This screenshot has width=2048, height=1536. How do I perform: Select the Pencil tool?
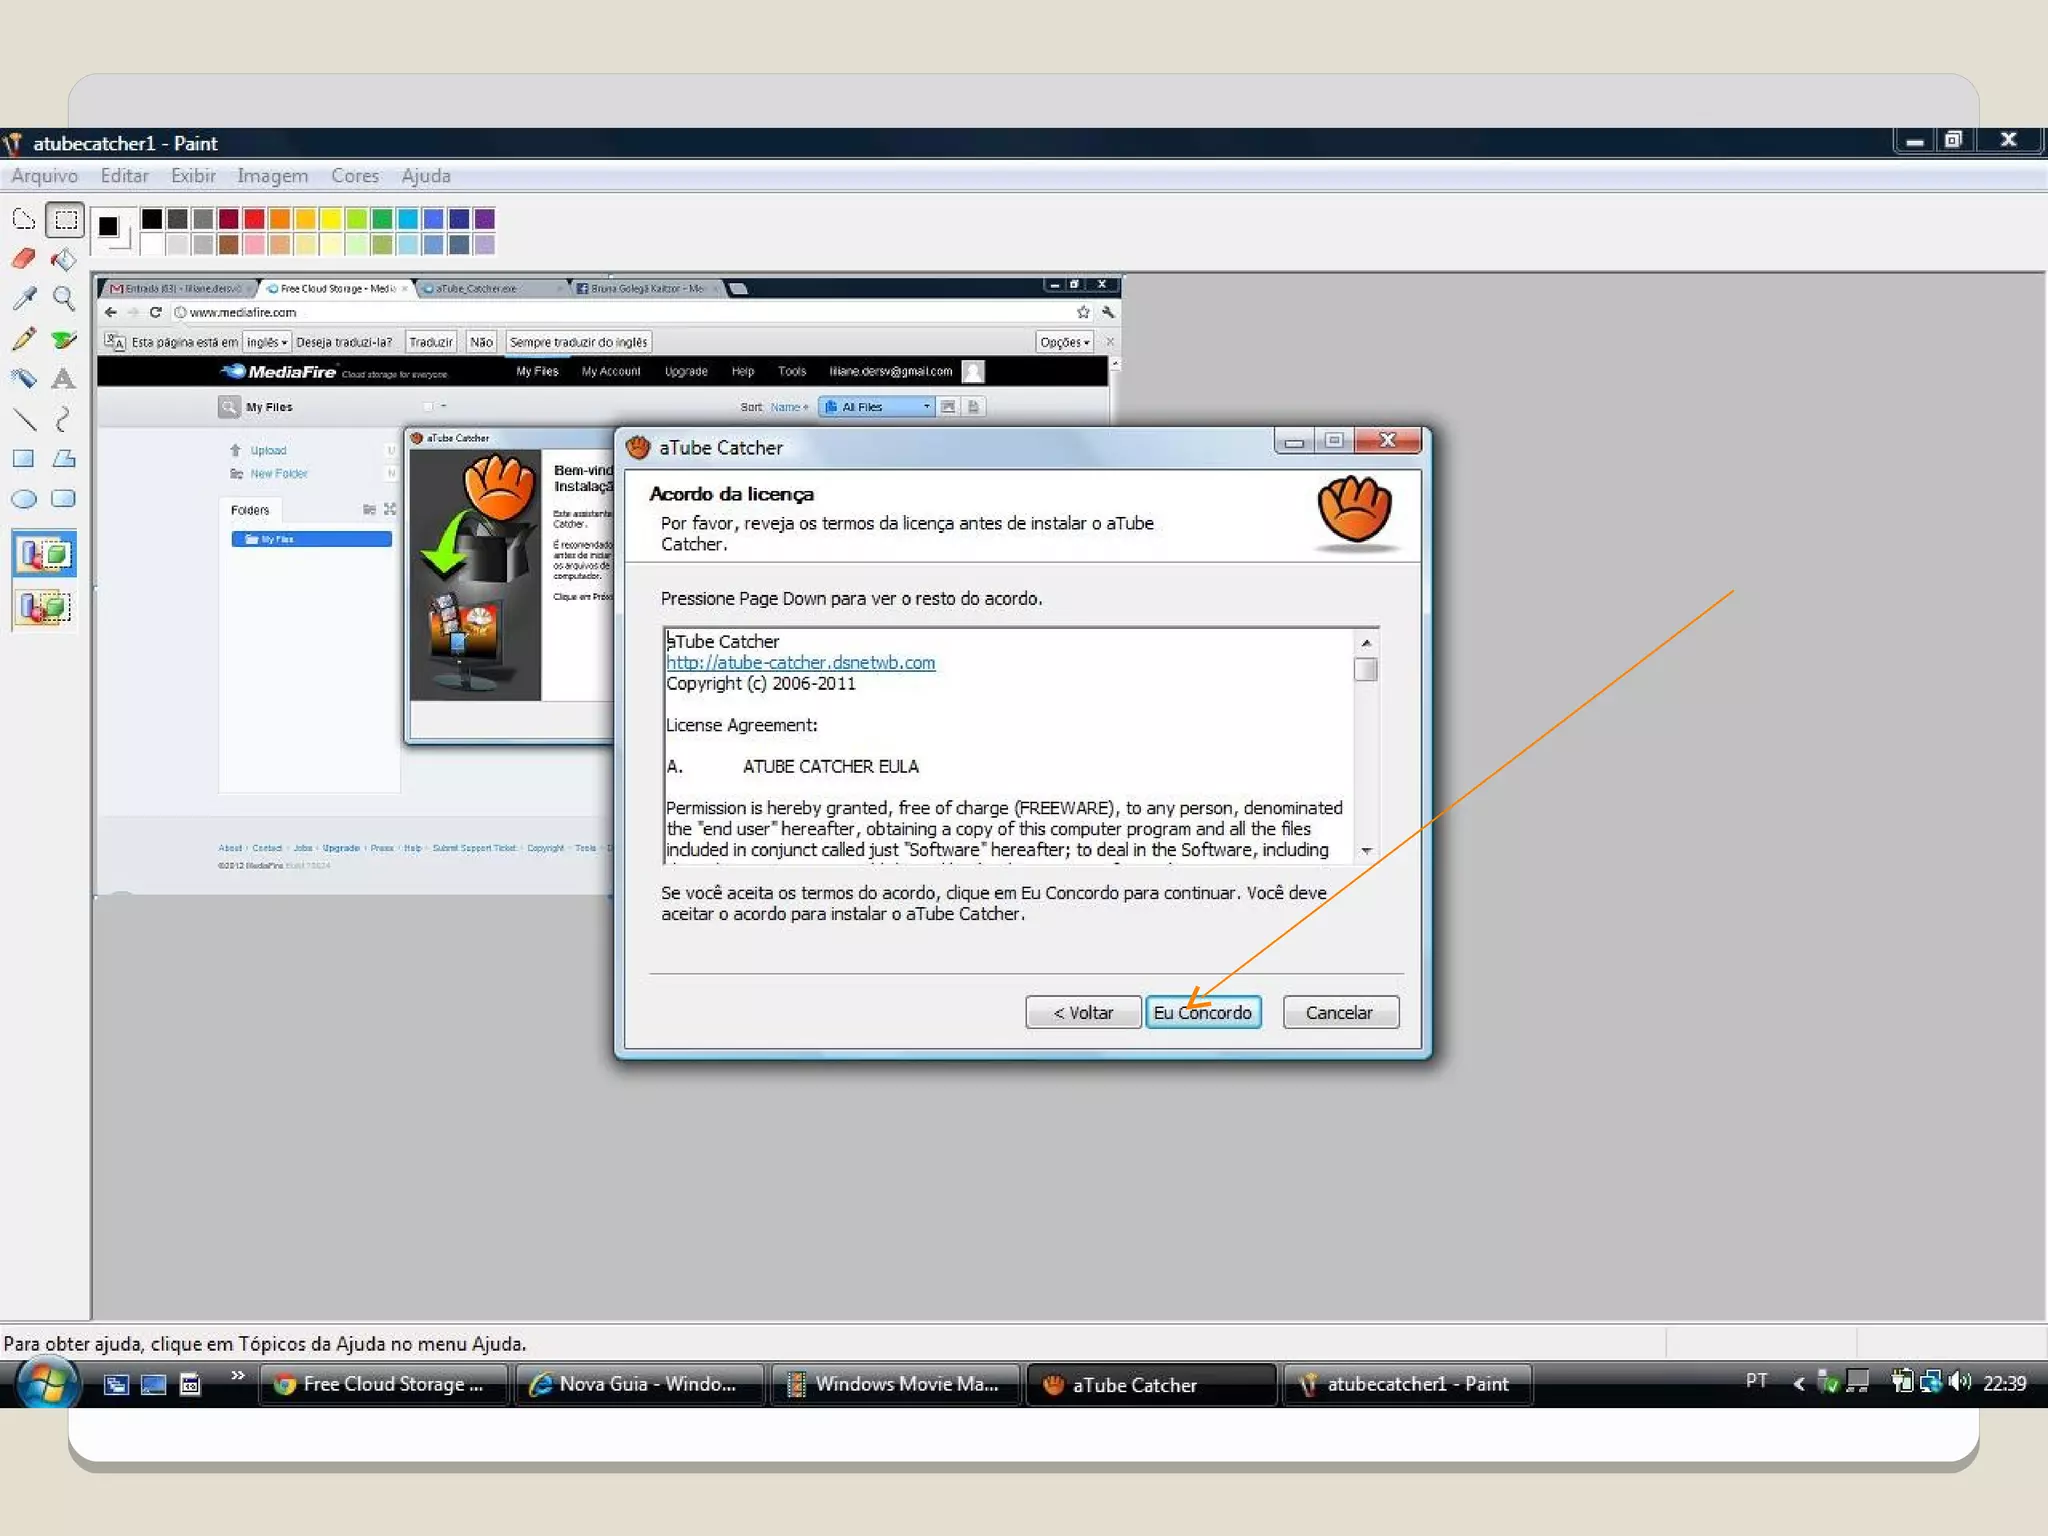pos(24,339)
